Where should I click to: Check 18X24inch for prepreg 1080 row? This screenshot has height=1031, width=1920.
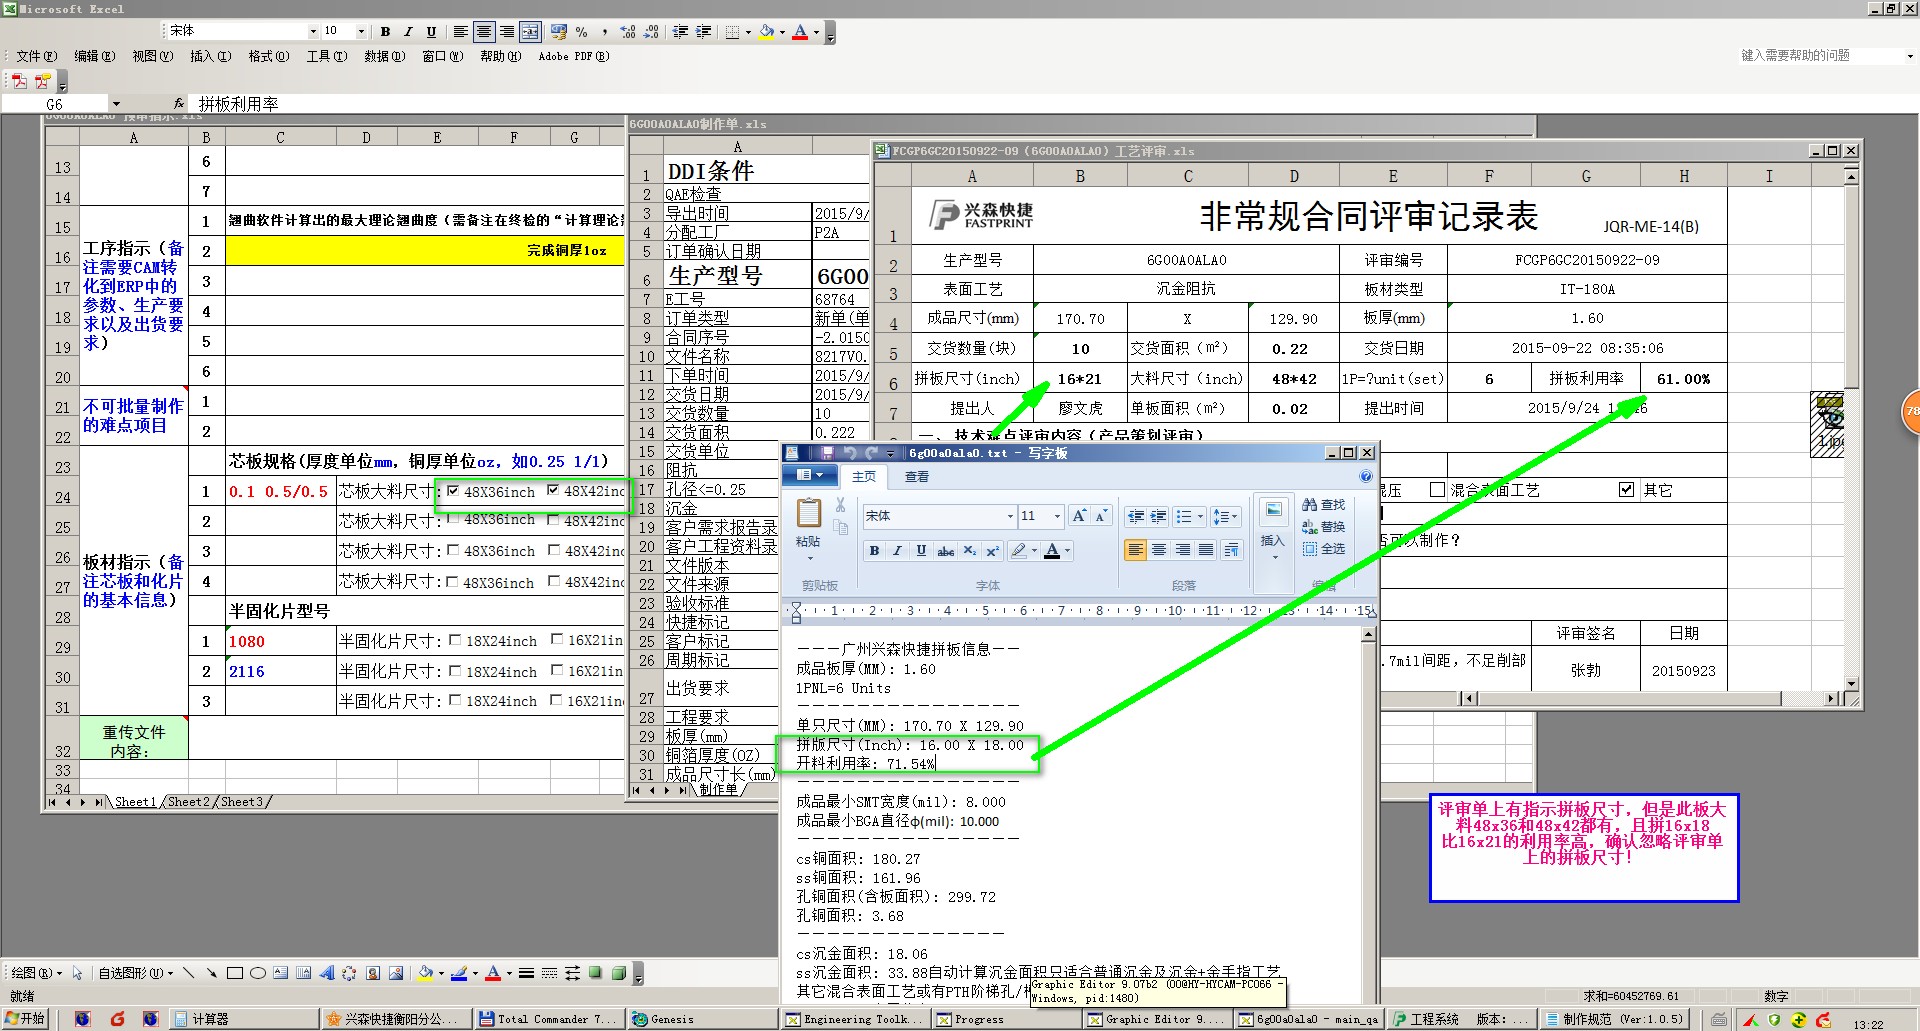(x=455, y=640)
